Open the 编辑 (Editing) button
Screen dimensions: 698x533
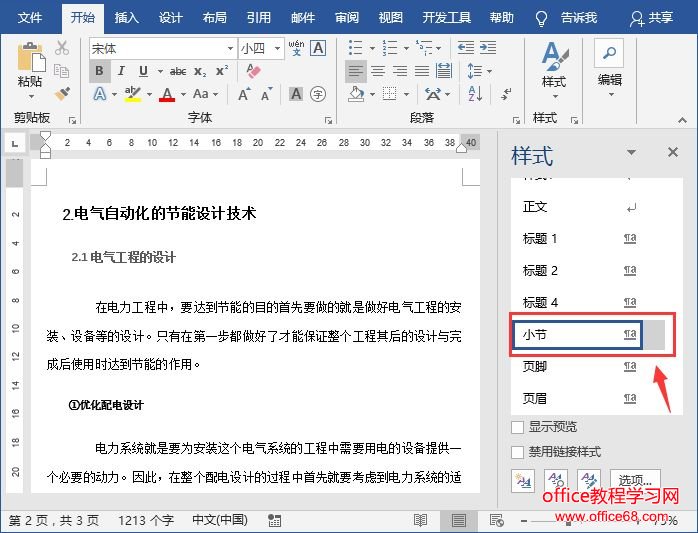pos(609,69)
